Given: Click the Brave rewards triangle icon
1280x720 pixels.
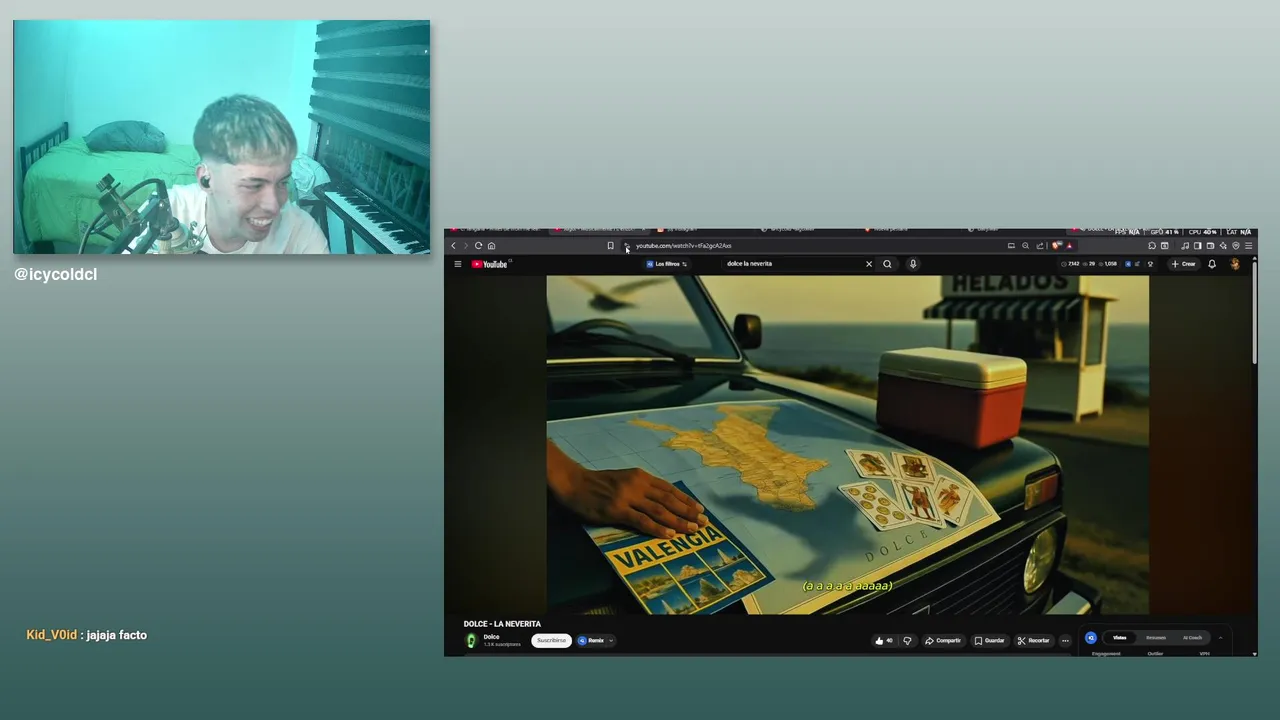Looking at the screenshot, I should pyautogui.click(x=1069, y=246).
